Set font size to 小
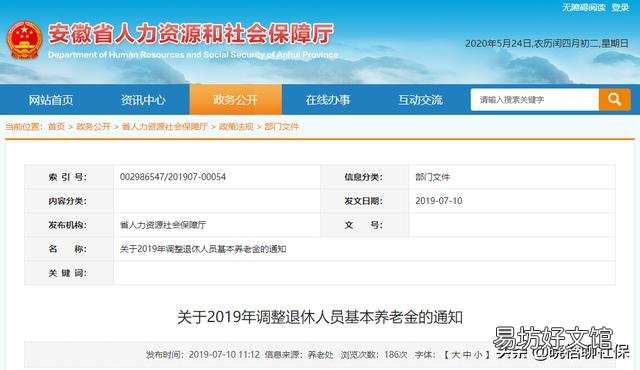 tap(478, 354)
